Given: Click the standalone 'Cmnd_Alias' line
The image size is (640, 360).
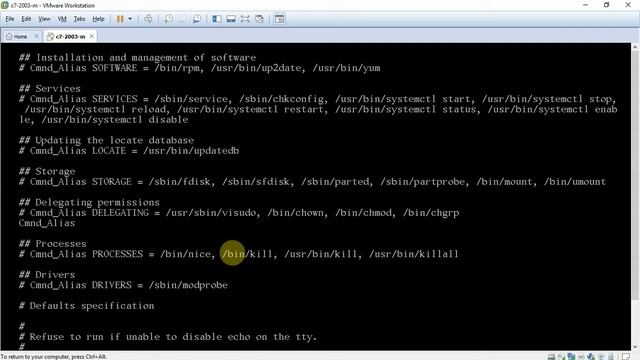Looking at the screenshot, I should [x=47, y=223].
